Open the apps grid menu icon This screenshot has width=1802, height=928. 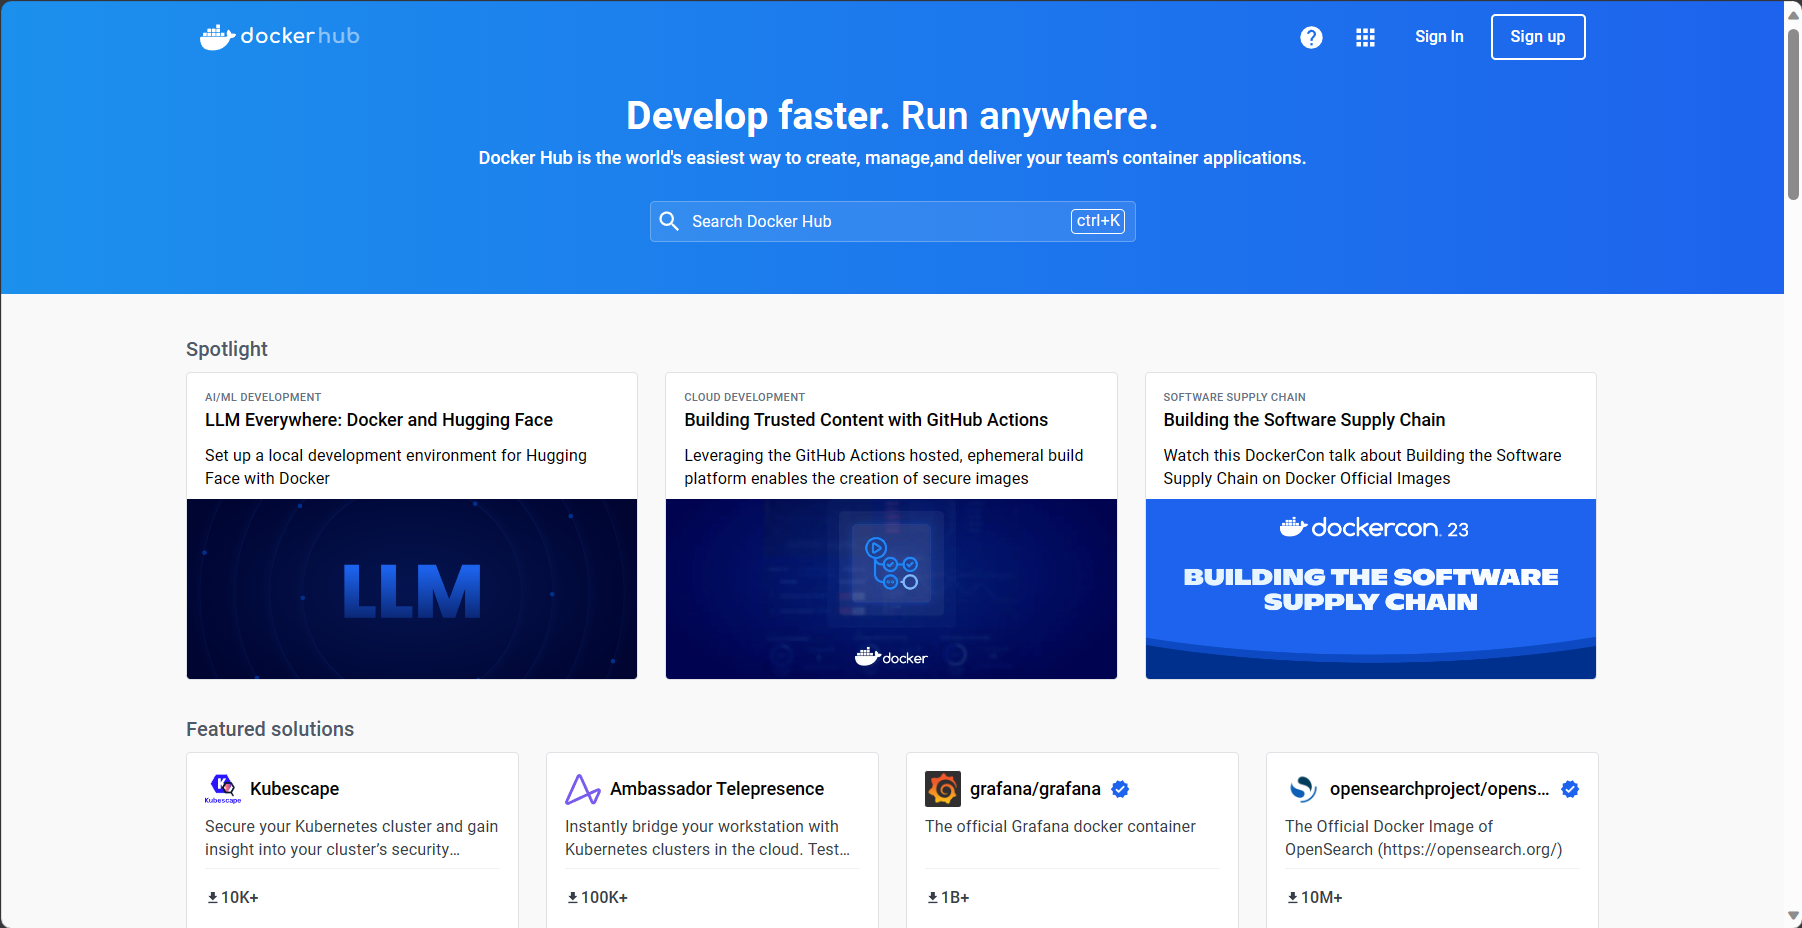coord(1365,37)
